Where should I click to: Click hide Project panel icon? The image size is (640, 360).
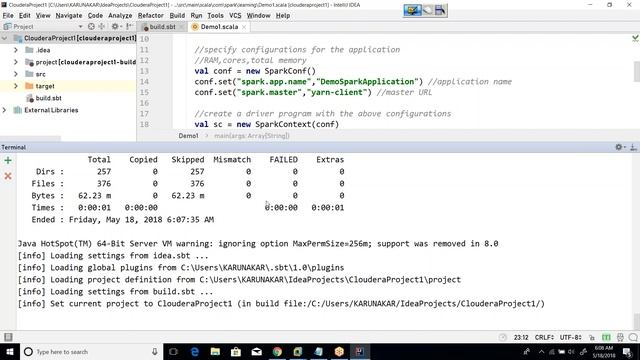[129, 27]
